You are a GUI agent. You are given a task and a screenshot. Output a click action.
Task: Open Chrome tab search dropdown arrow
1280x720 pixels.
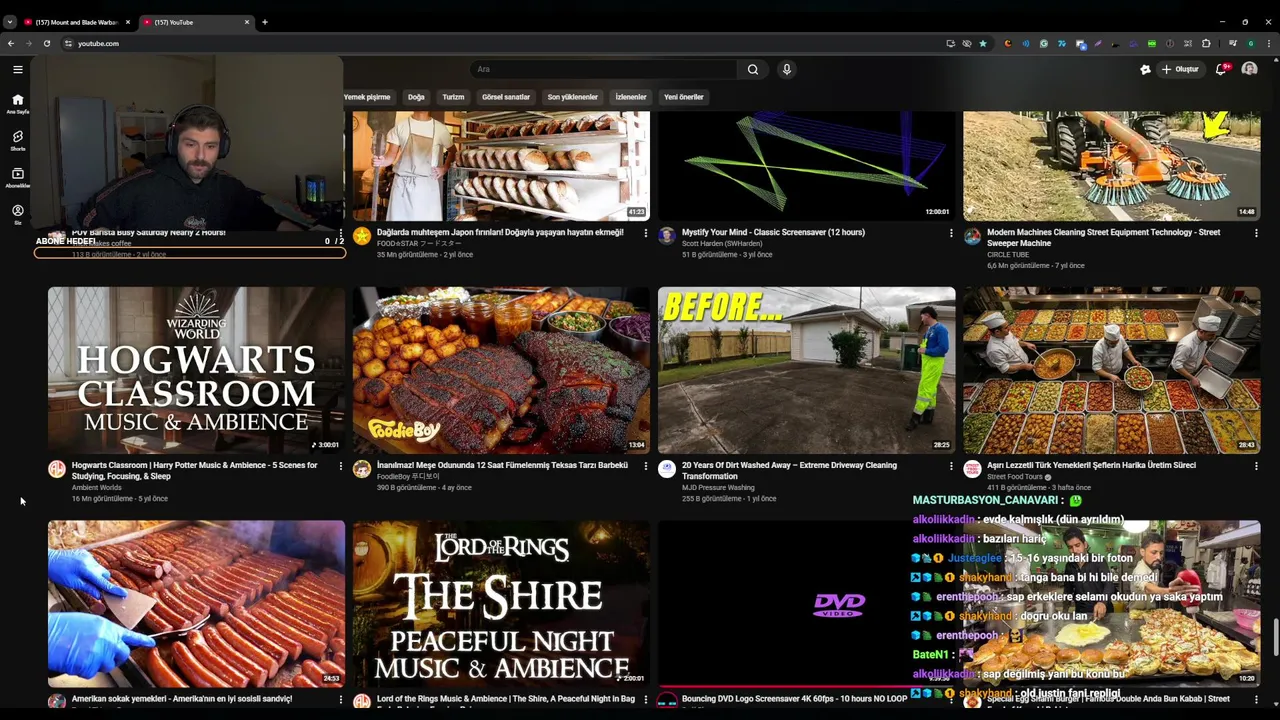[10, 22]
